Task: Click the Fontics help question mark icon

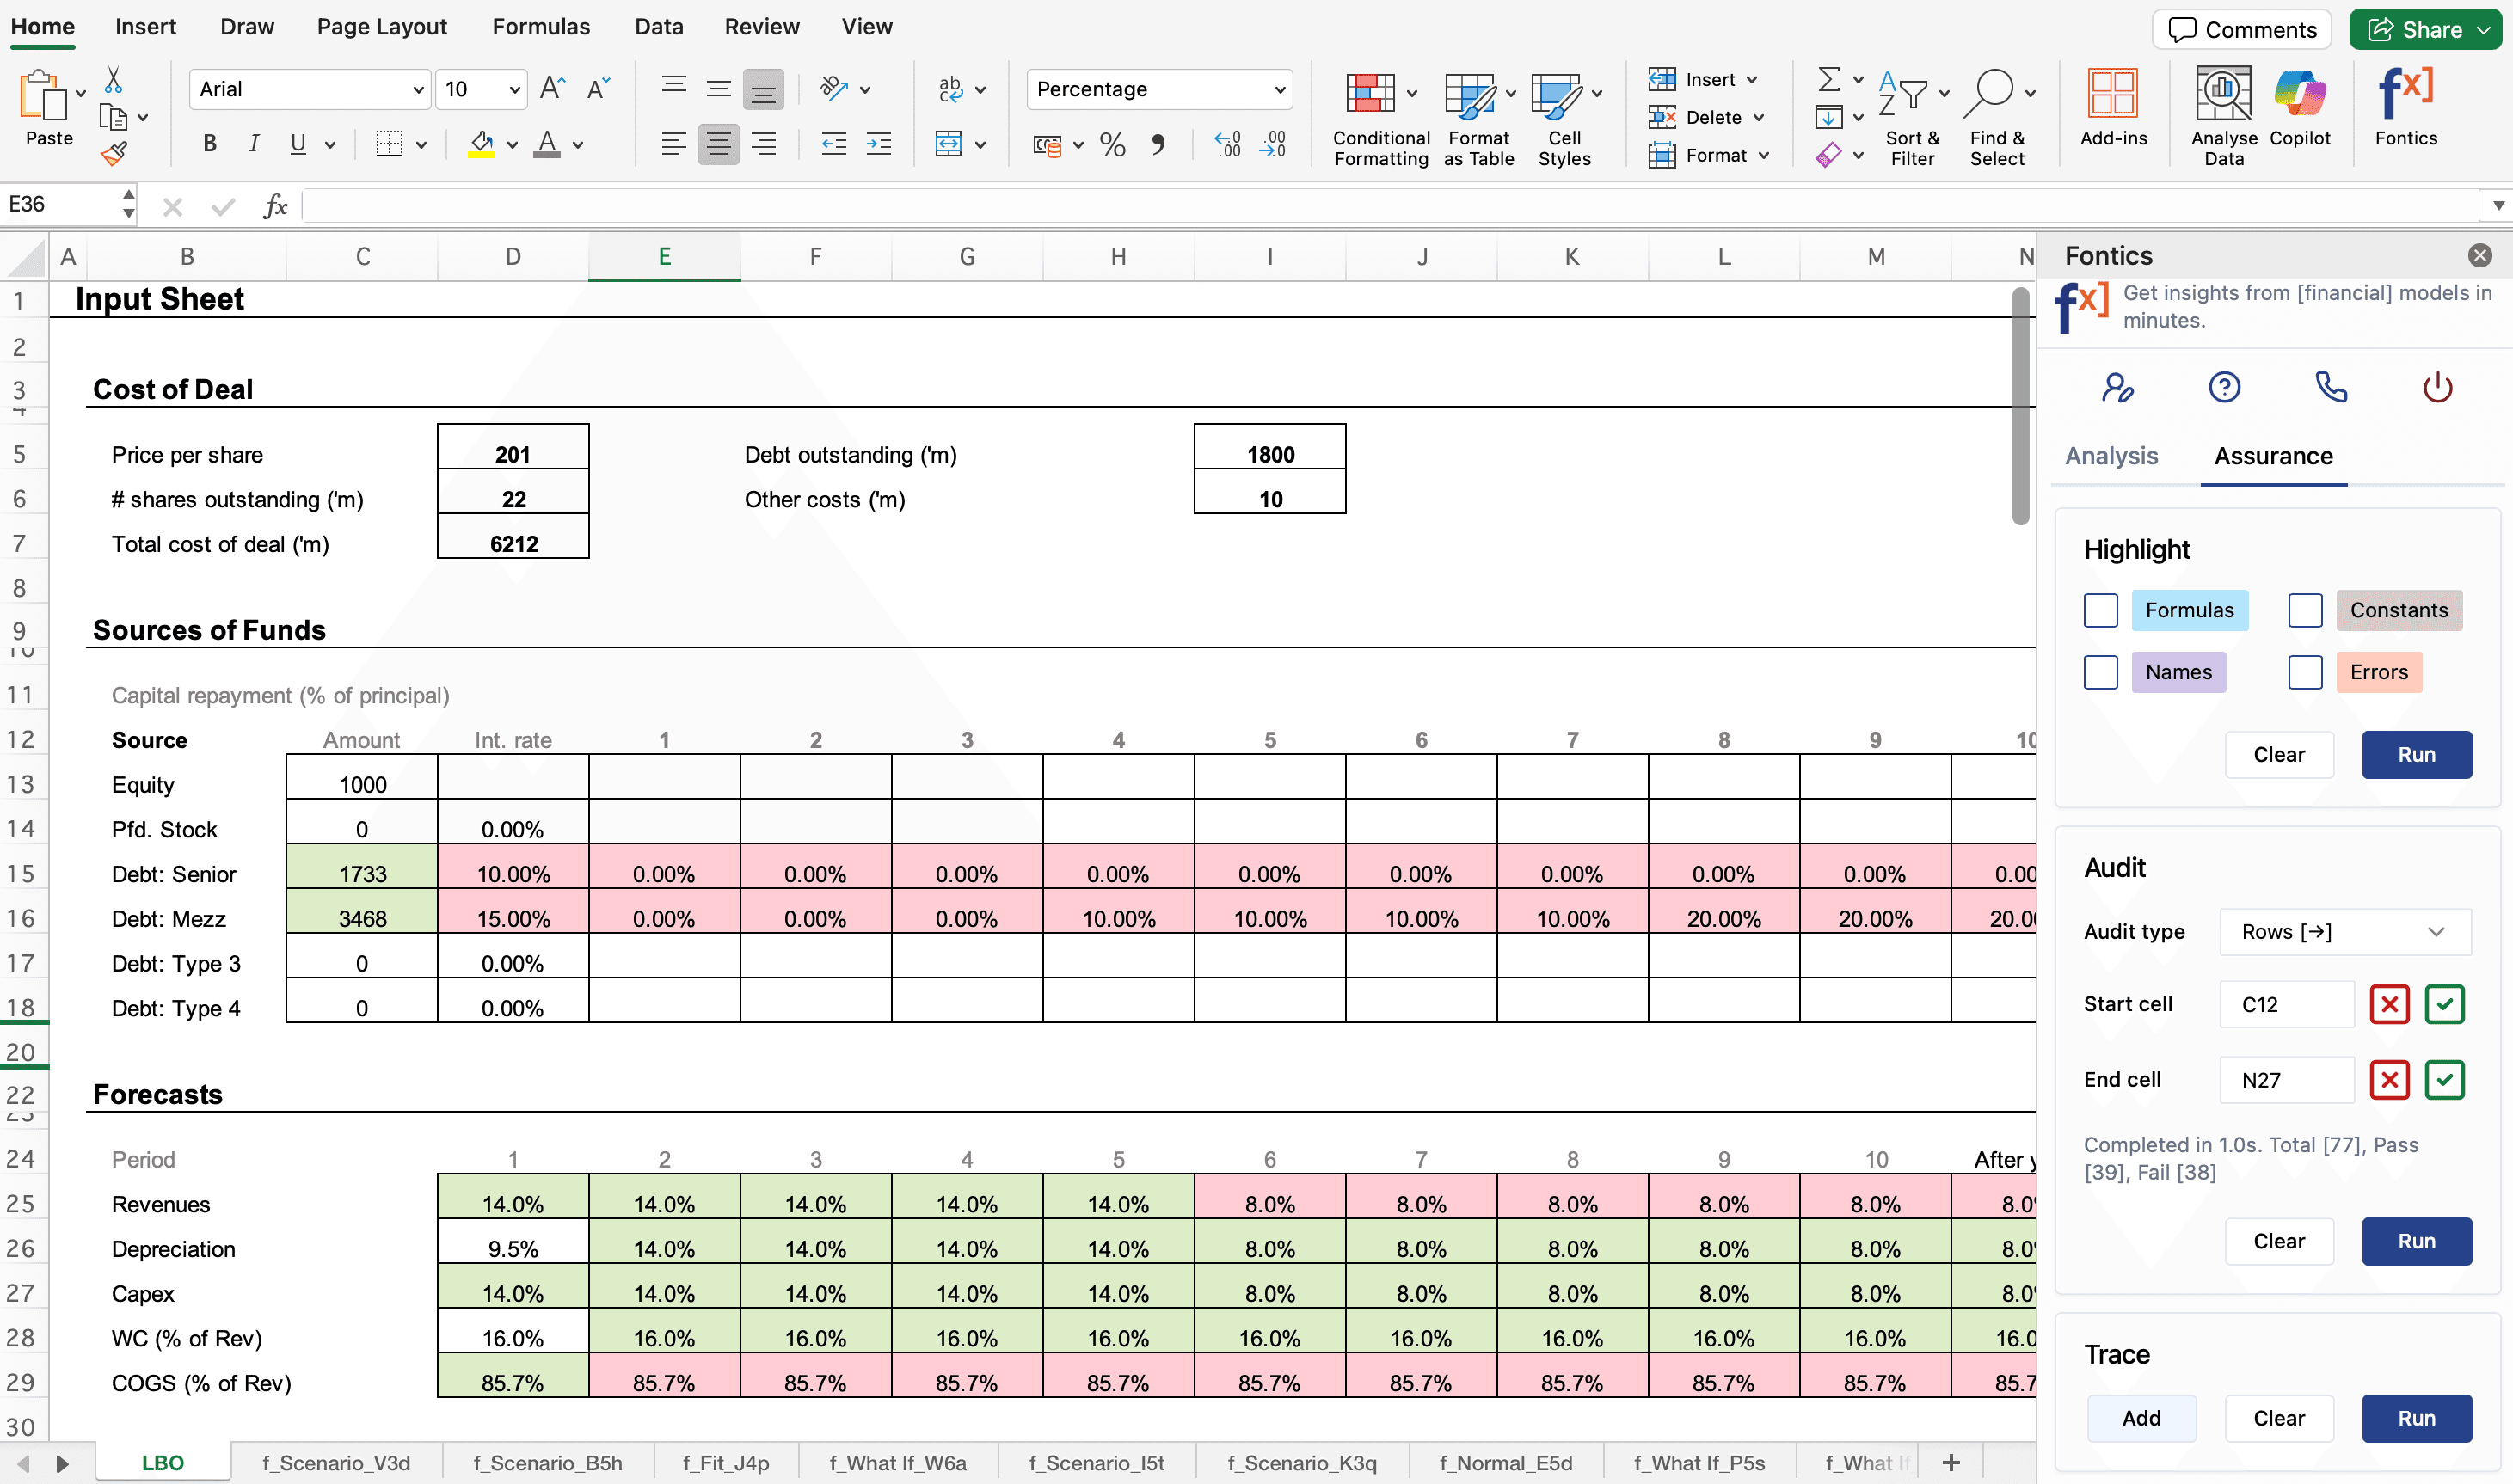Action: pyautogui.click(x=2224, y=387)
